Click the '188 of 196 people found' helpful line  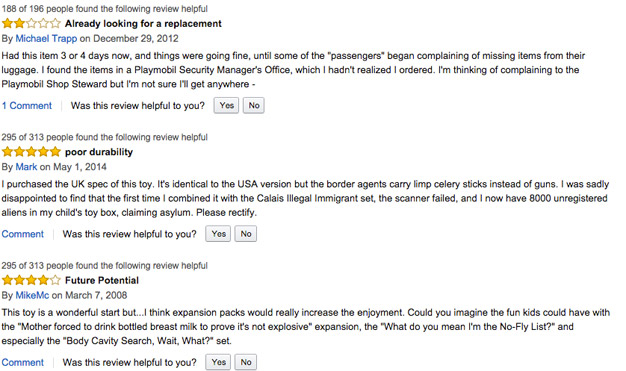coord(105,9)
